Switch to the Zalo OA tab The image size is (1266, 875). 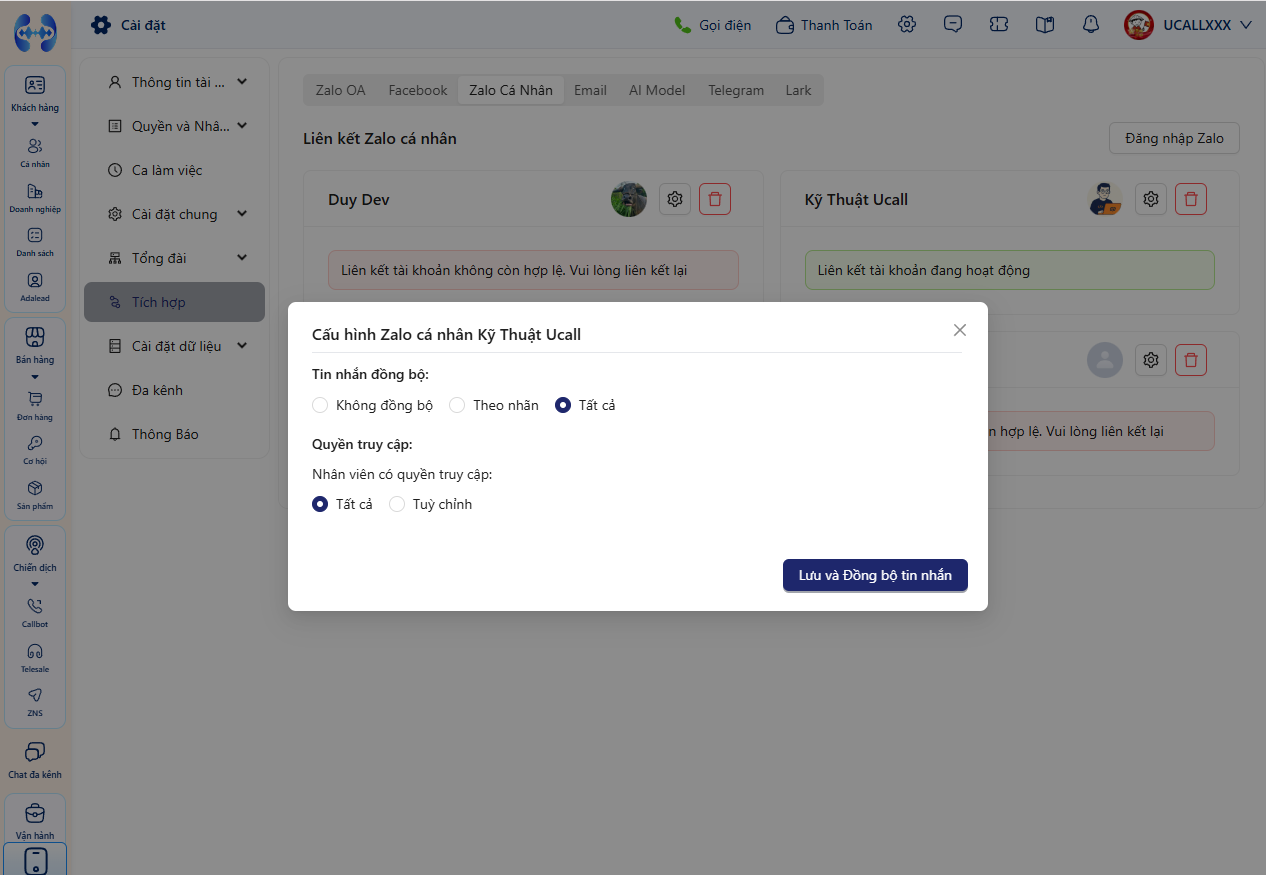click(x=340, y=90)
